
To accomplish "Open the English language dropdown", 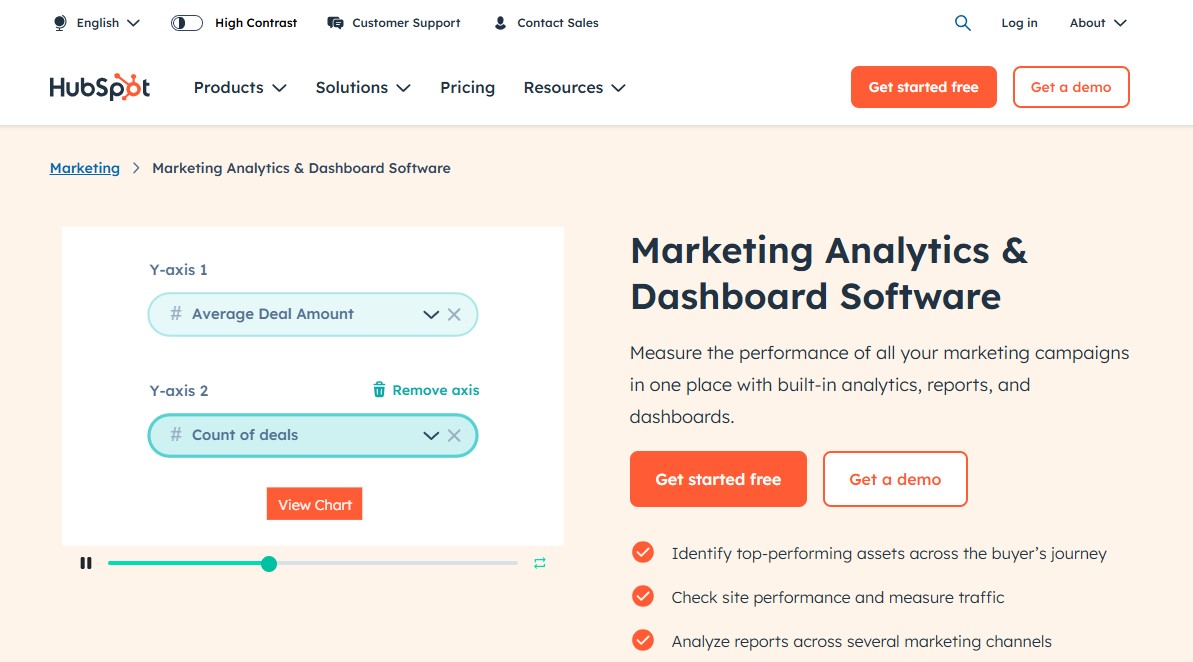I will click(x=107, y=23).
